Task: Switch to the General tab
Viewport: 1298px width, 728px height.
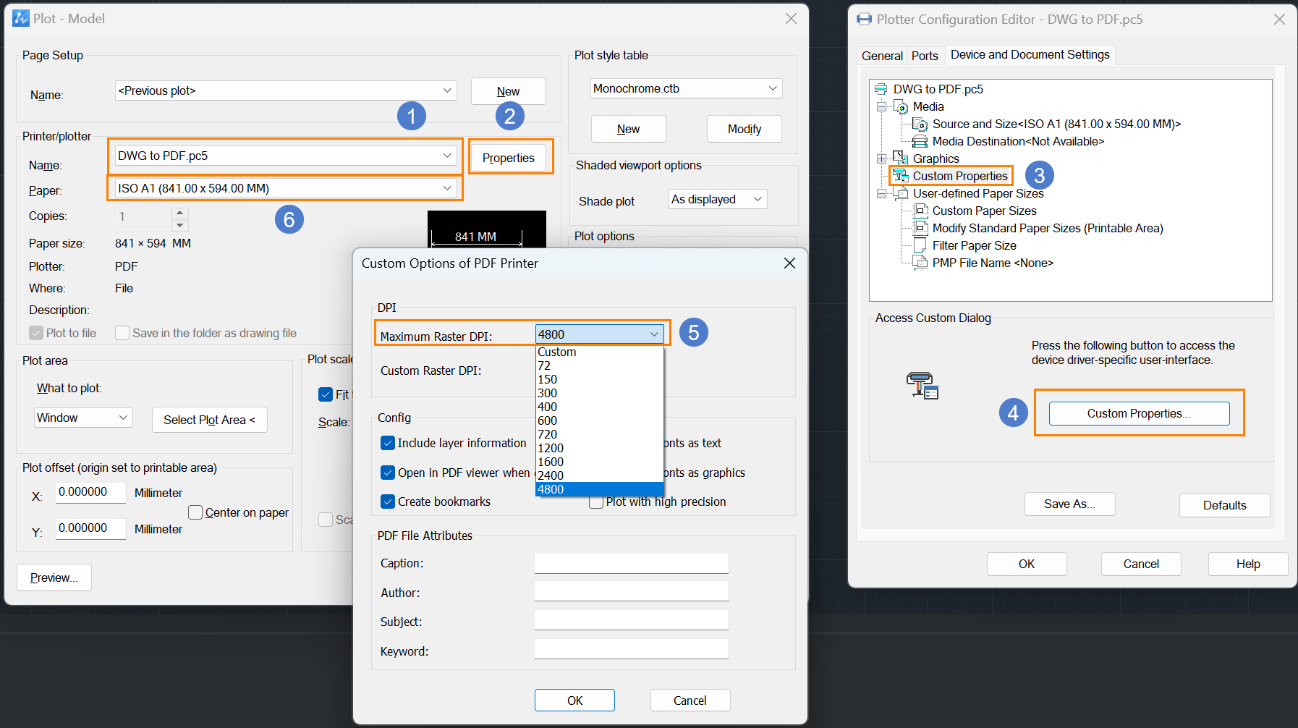Action: click(x=882, y=56)
